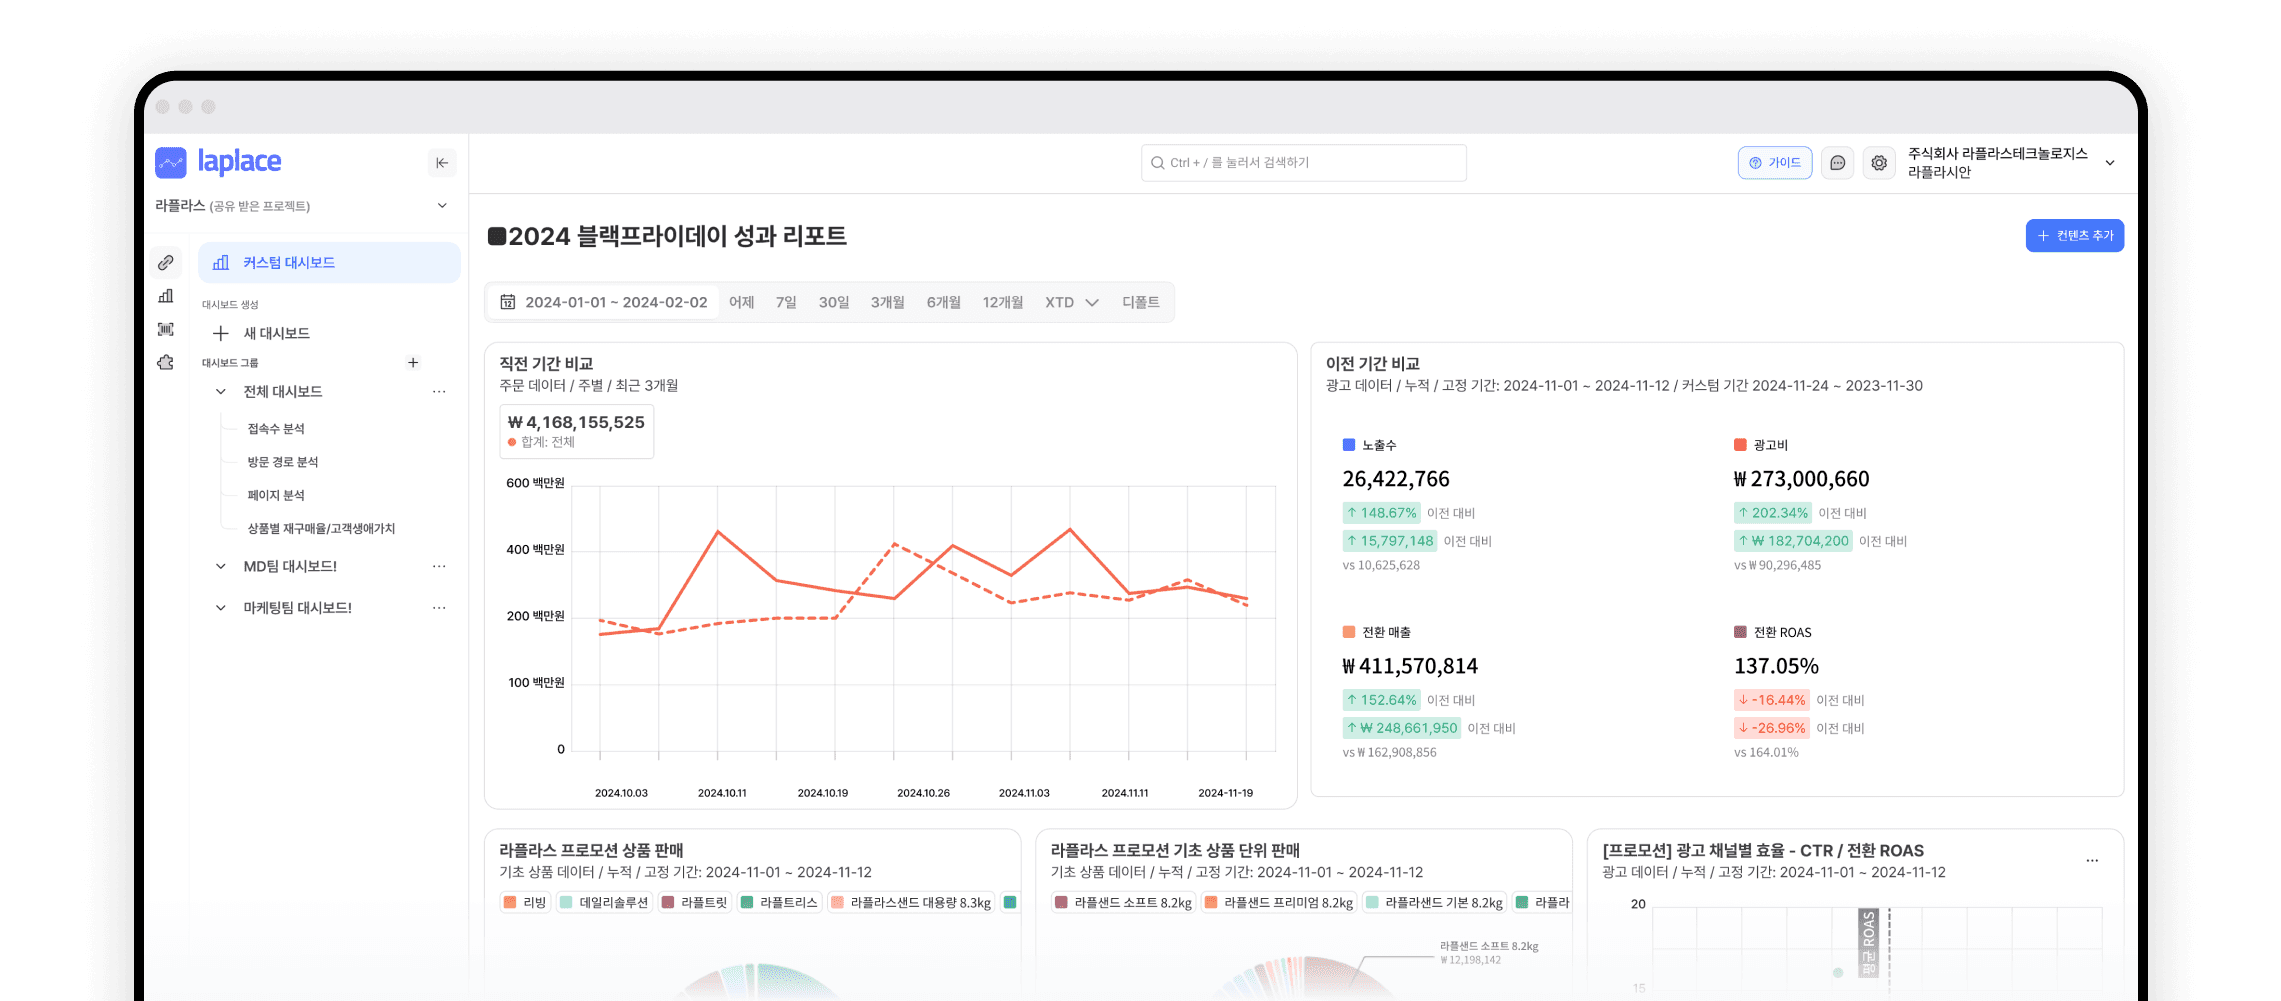Open the company account dropdown

[x=2110, y=163]
